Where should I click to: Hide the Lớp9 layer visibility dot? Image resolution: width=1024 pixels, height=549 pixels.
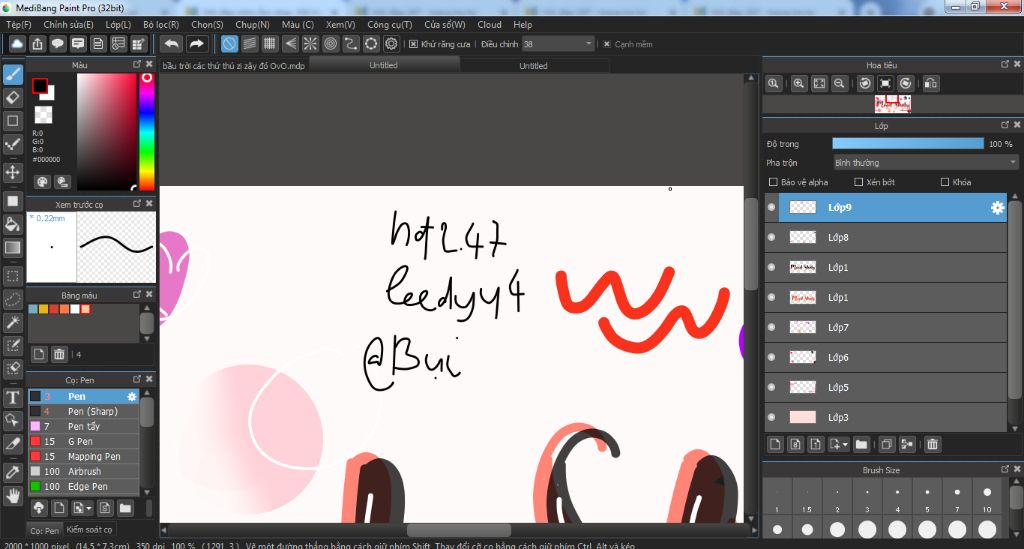pyautogui.click(x=771, y=208)
